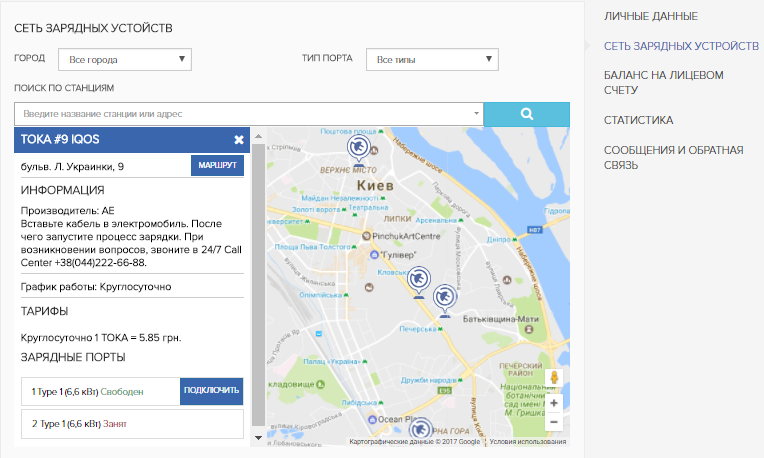
Task: Open Условия использования map link
Action: coord(527,441)
